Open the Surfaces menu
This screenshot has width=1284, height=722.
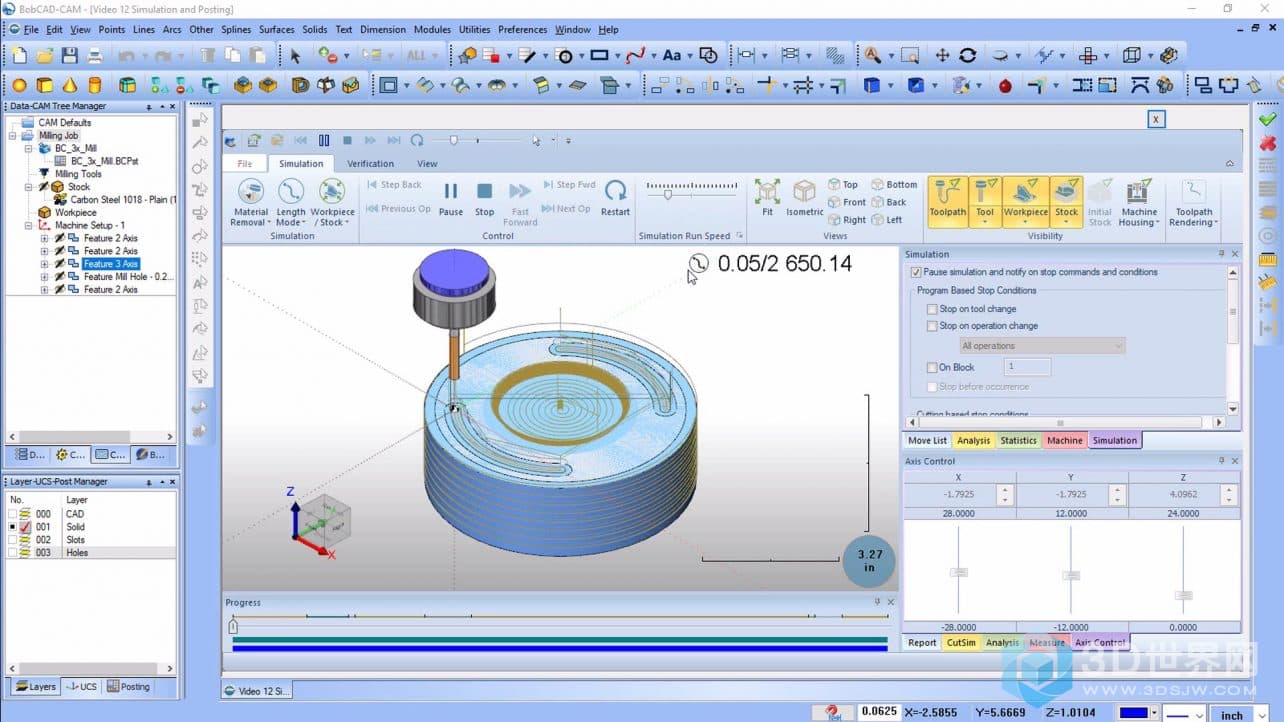[x=276, y=29]
